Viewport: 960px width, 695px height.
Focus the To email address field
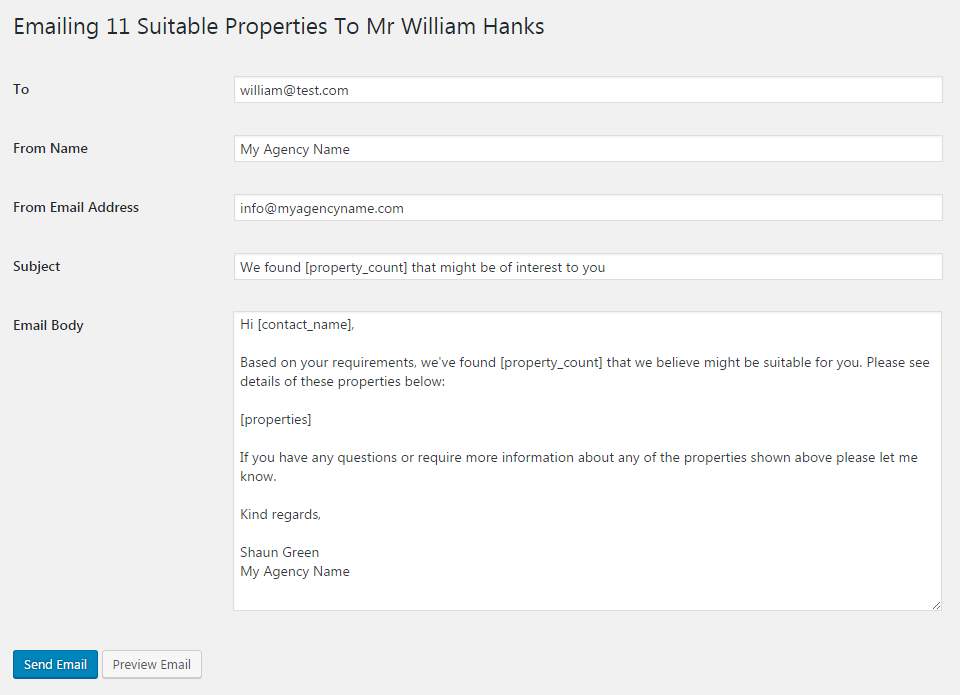(588, 90)
